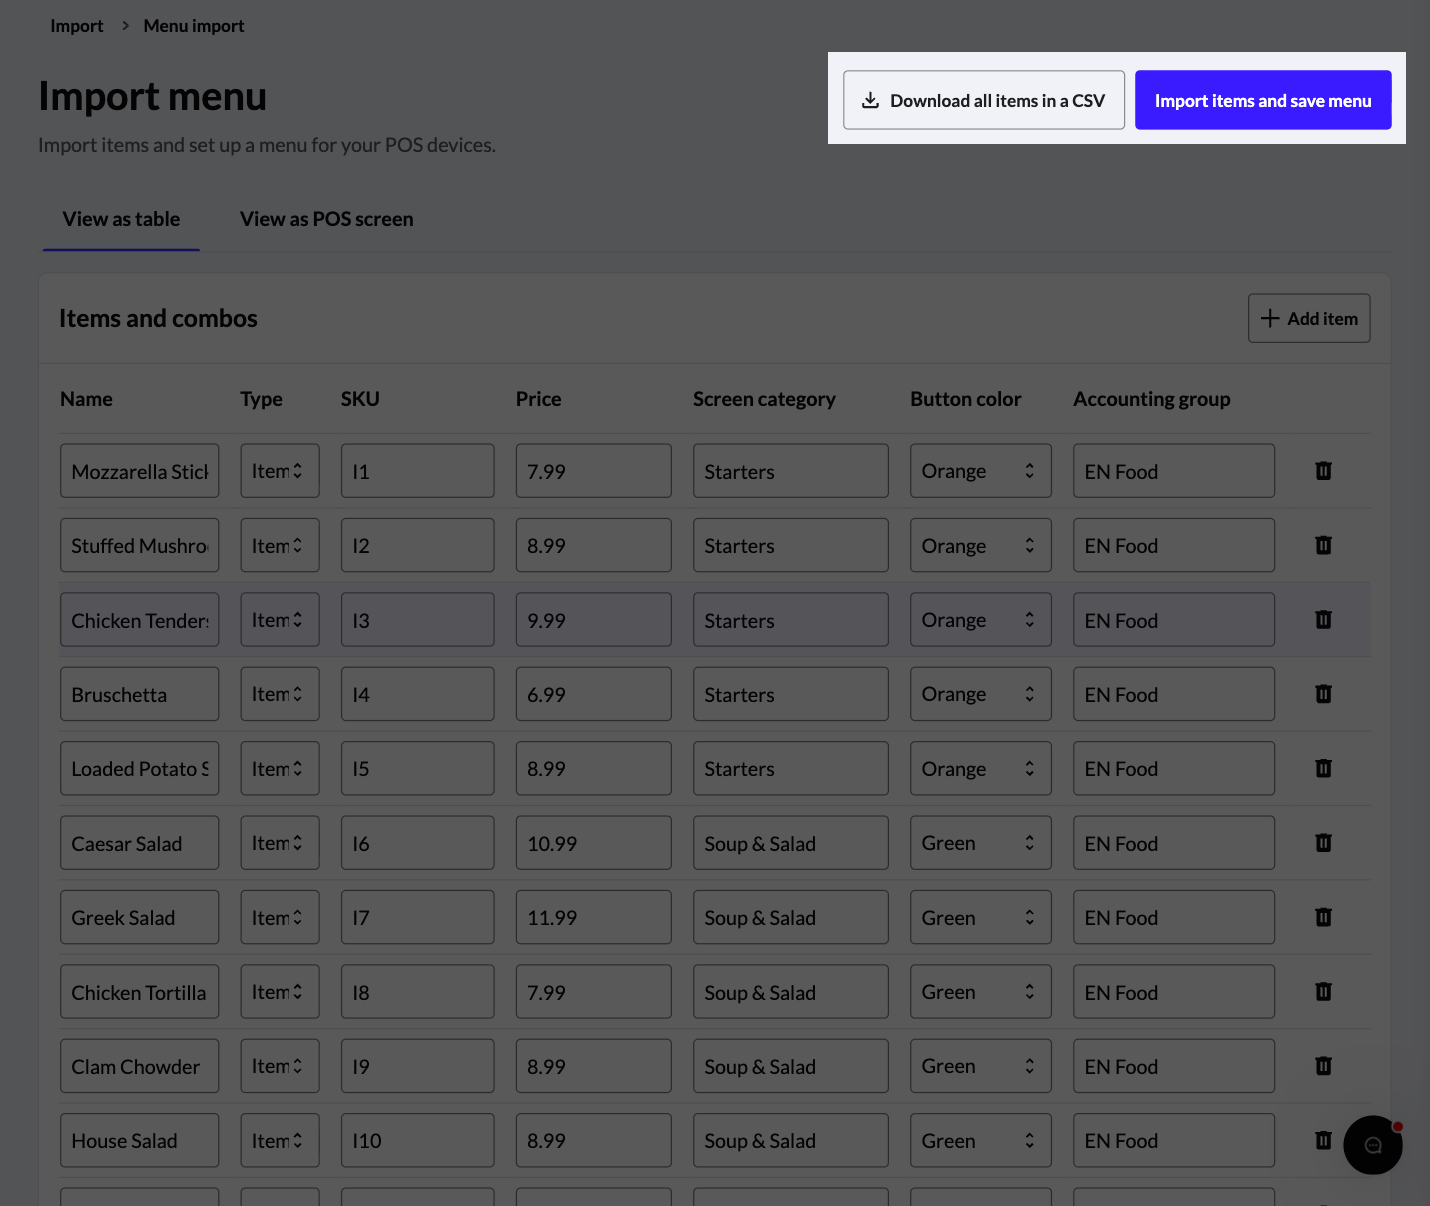Viewport: 1430px width, 1206px height.
Task: Click the Items and combos heading
Action: [x=158, y=318]
